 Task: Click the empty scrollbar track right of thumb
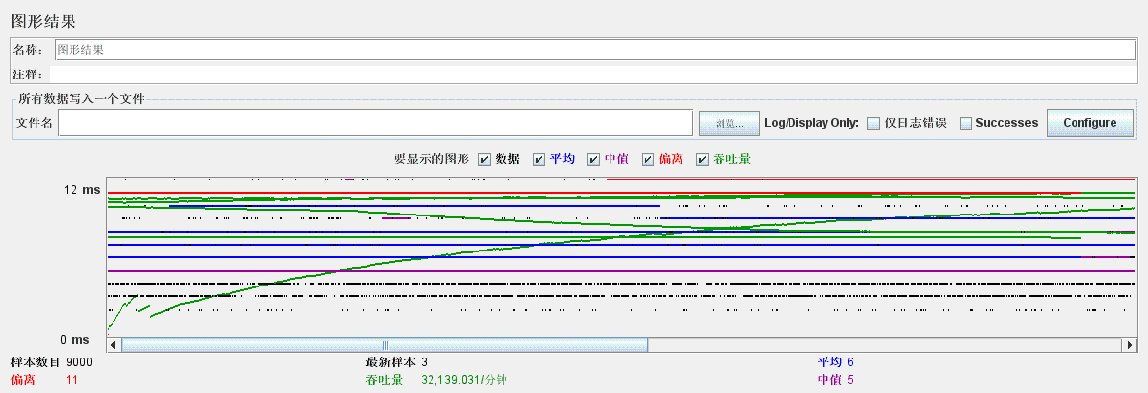click(886, 345)
